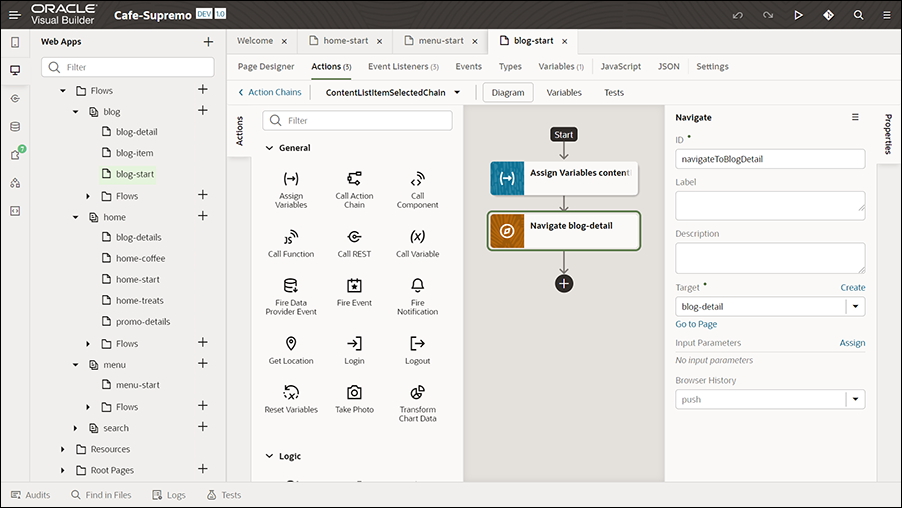Viewport: 902px width, 508px height.
Task: Open the chain Tests sub-tab
Action: pos(614,92)
